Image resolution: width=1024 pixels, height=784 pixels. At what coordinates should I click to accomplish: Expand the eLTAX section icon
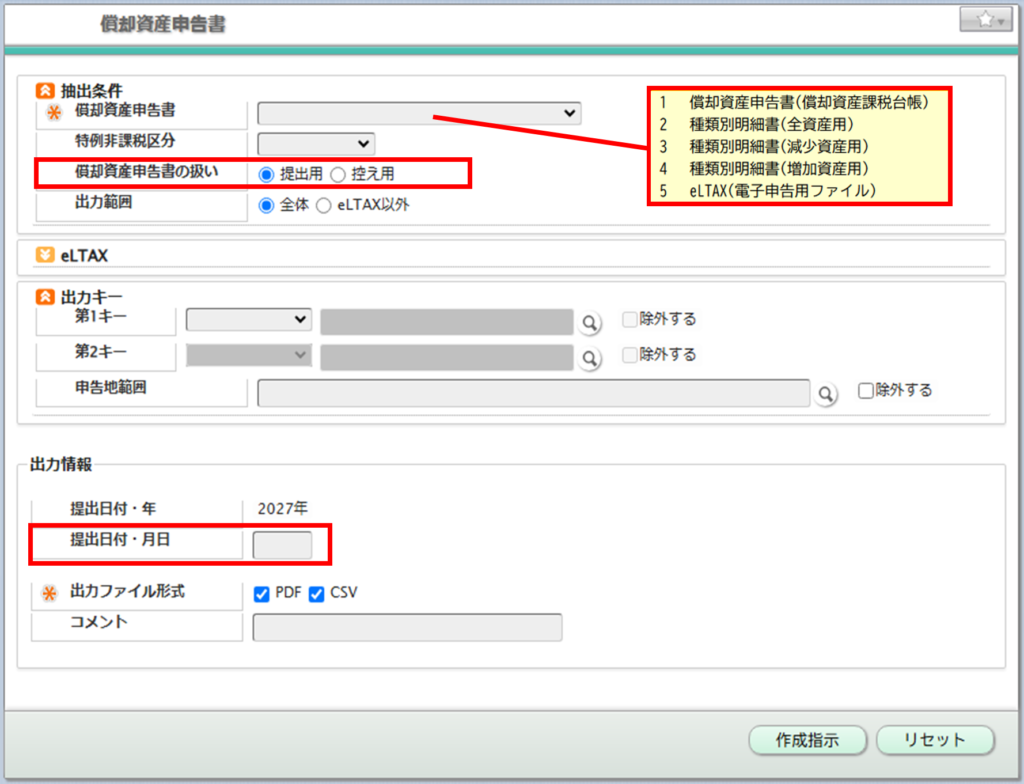point(44,255)
